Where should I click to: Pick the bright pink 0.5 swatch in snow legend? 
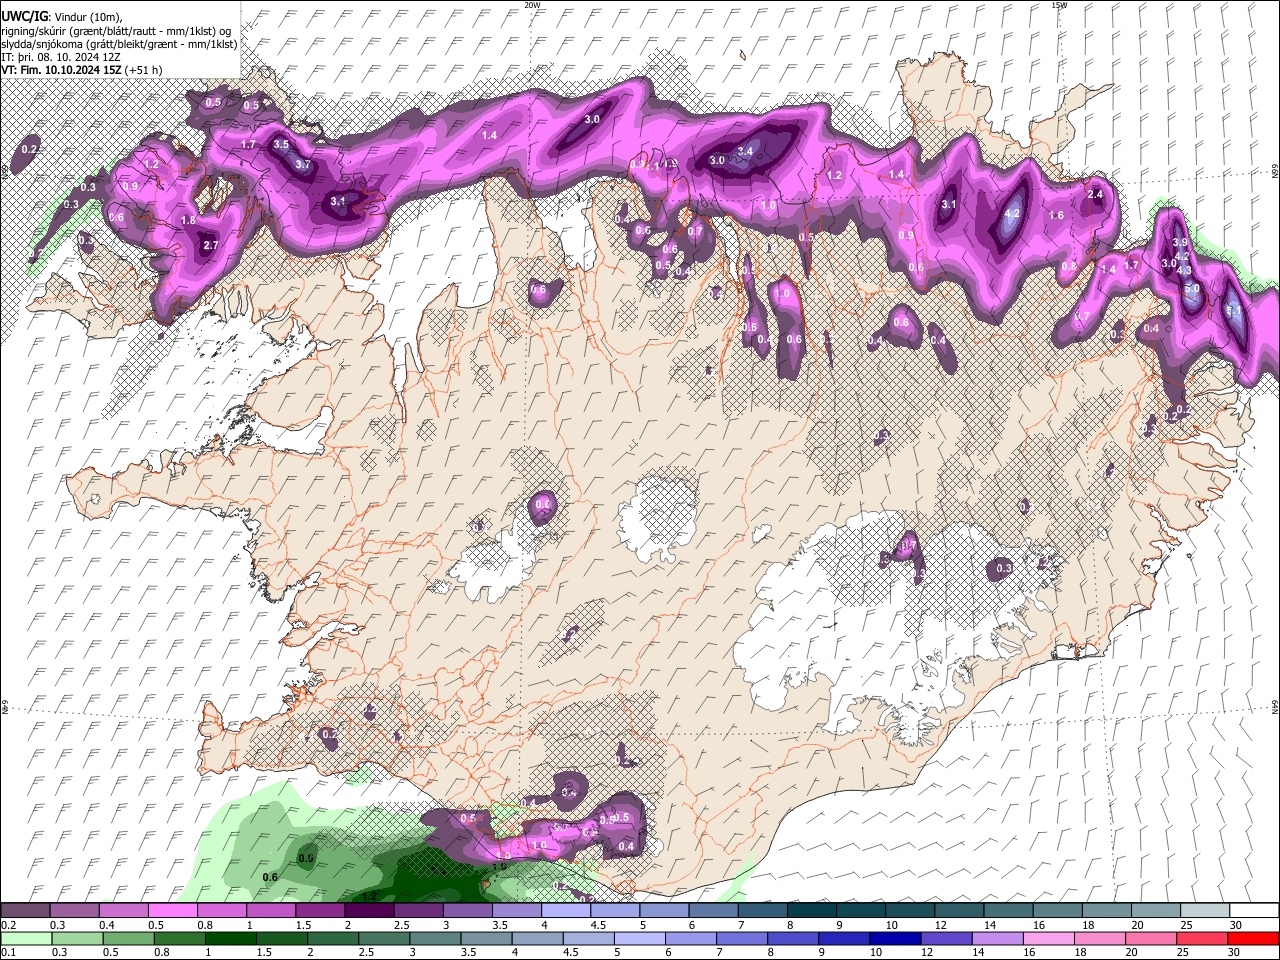tap(173, 911)
